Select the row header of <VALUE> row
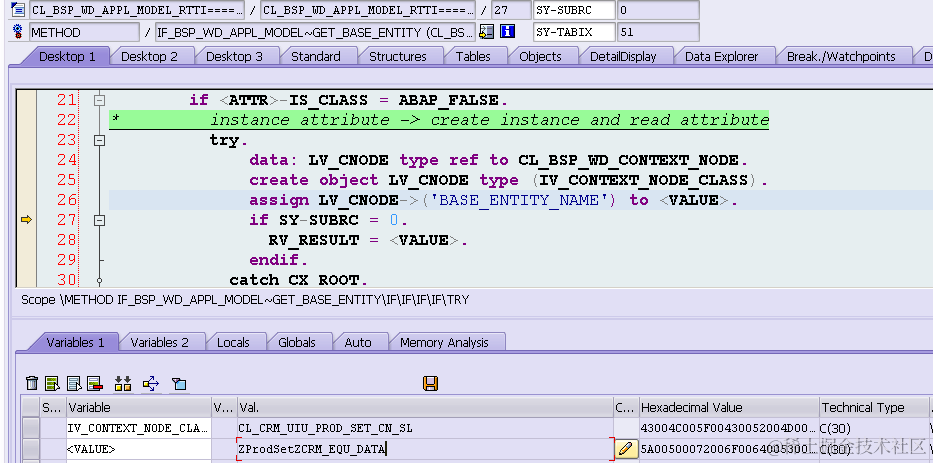 point(30,449)
